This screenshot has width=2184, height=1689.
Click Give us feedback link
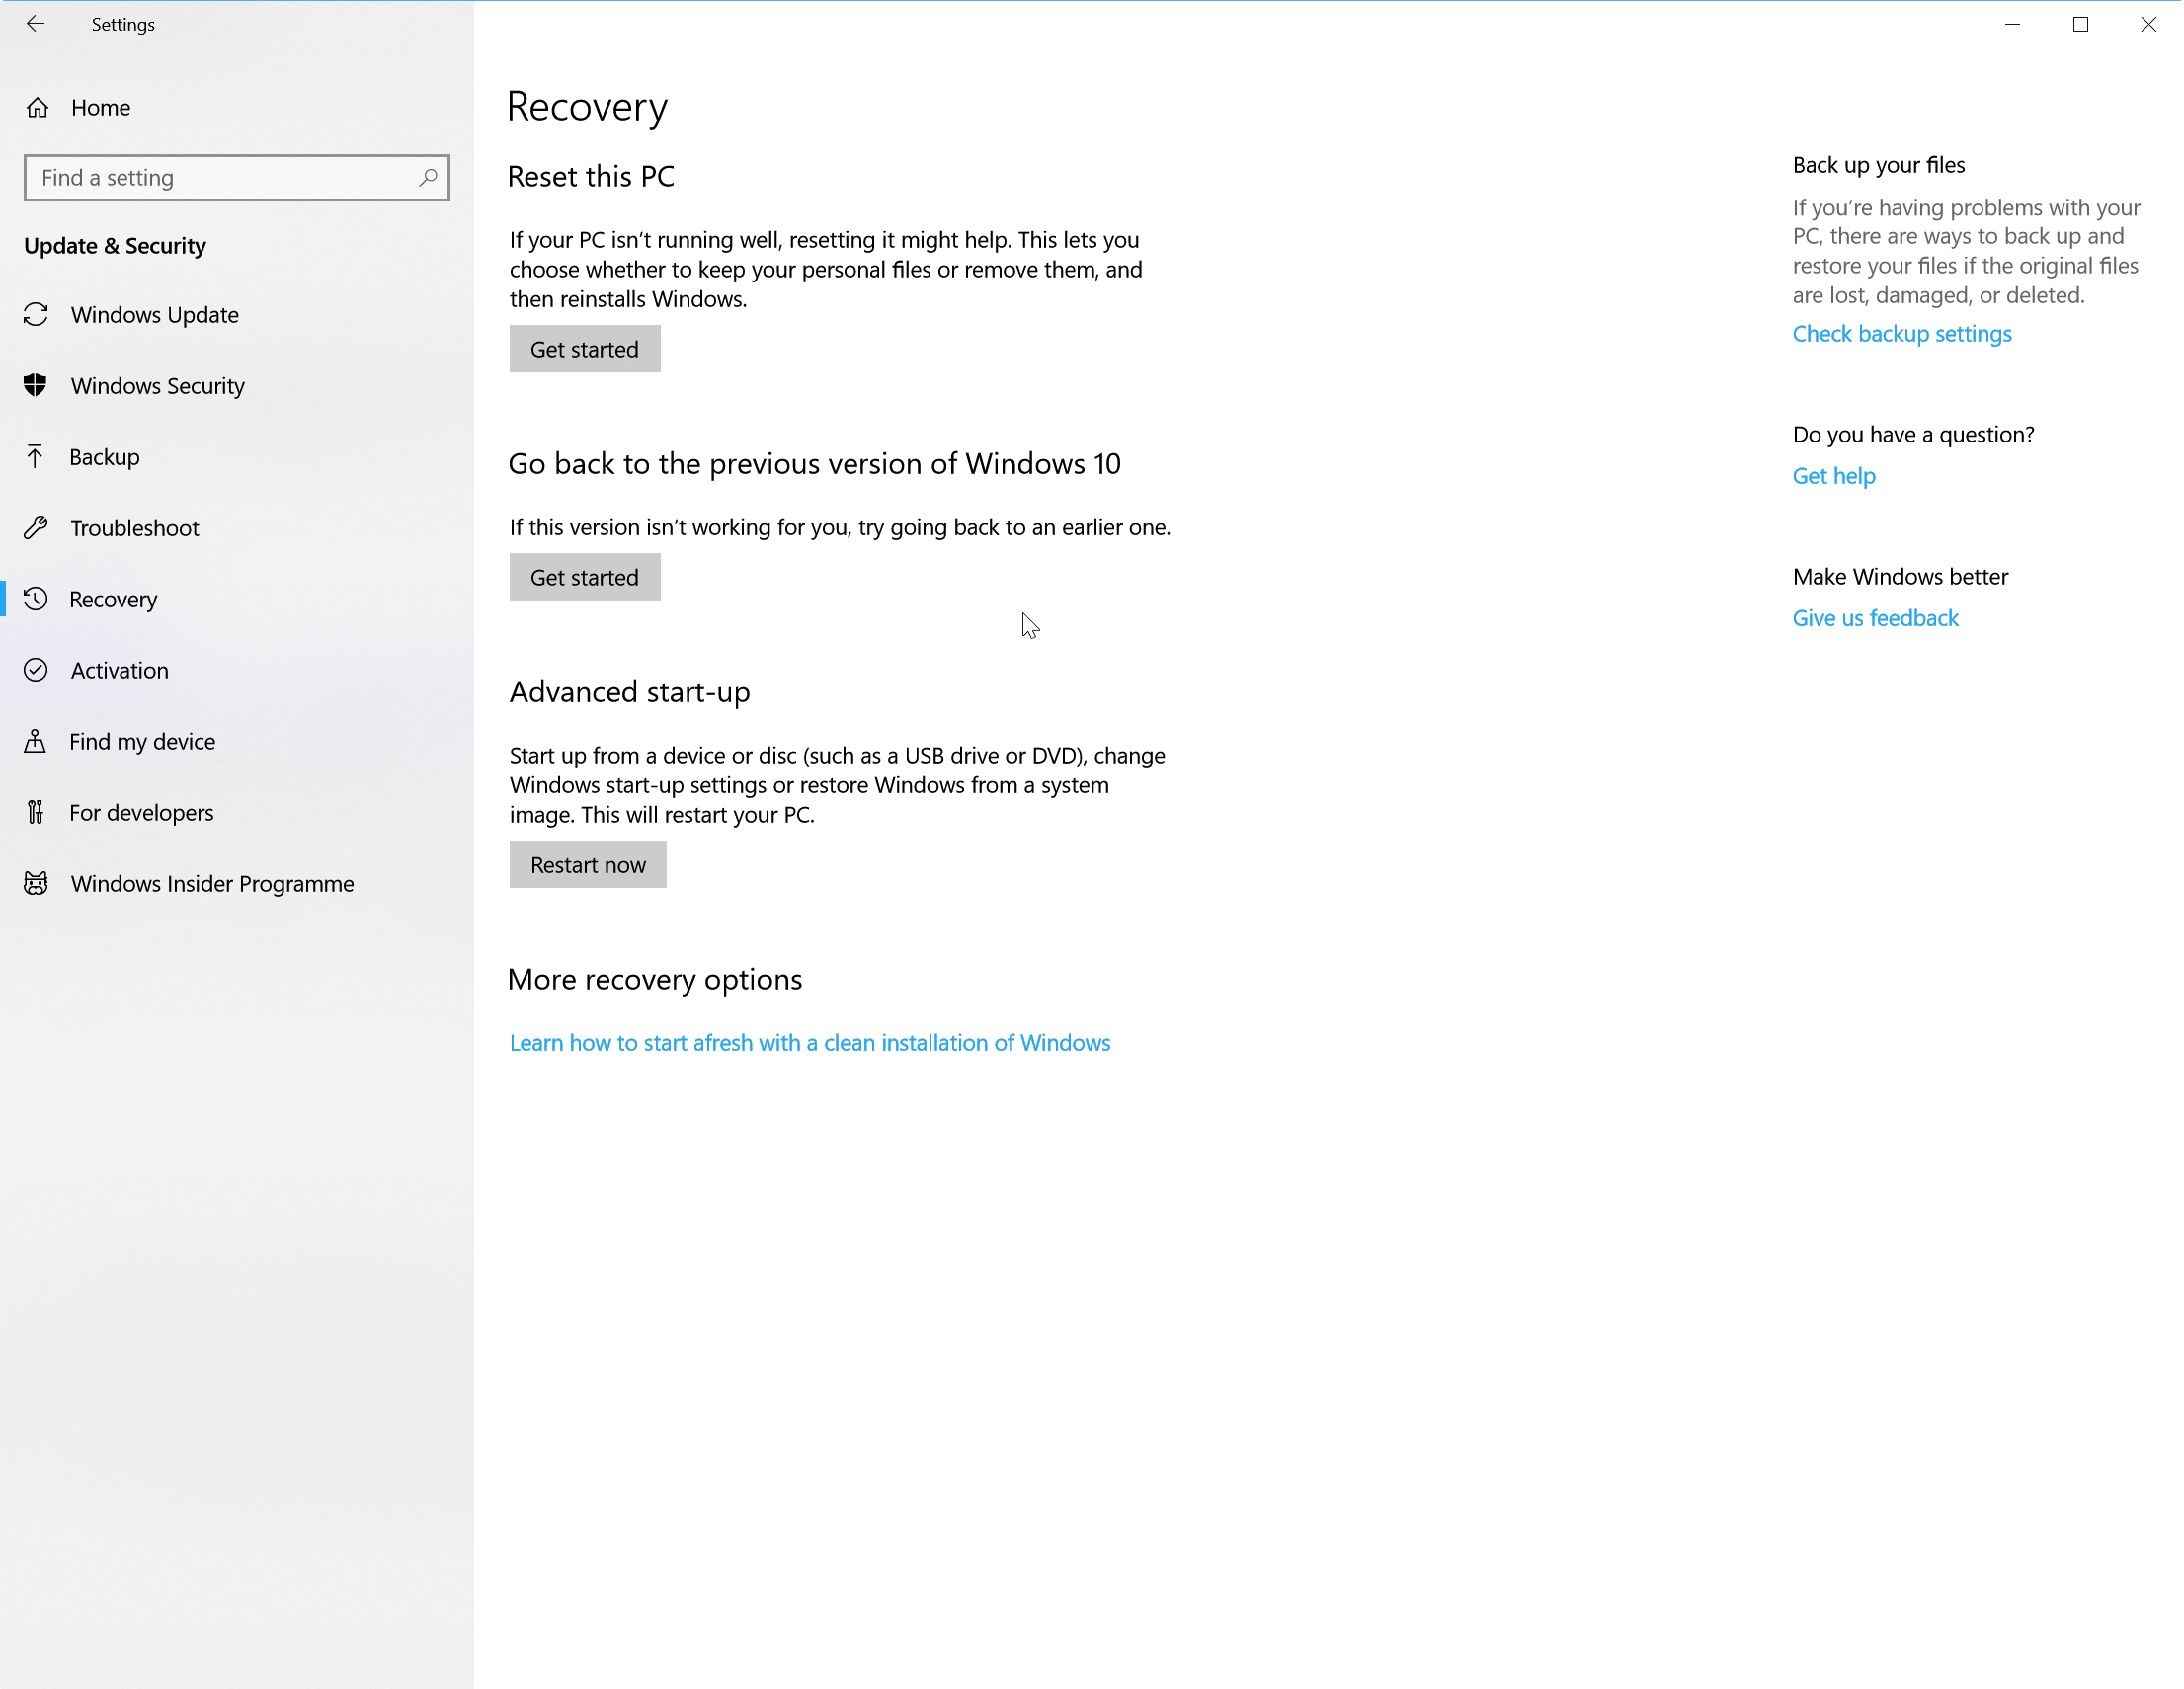[x=1876, y=618]
